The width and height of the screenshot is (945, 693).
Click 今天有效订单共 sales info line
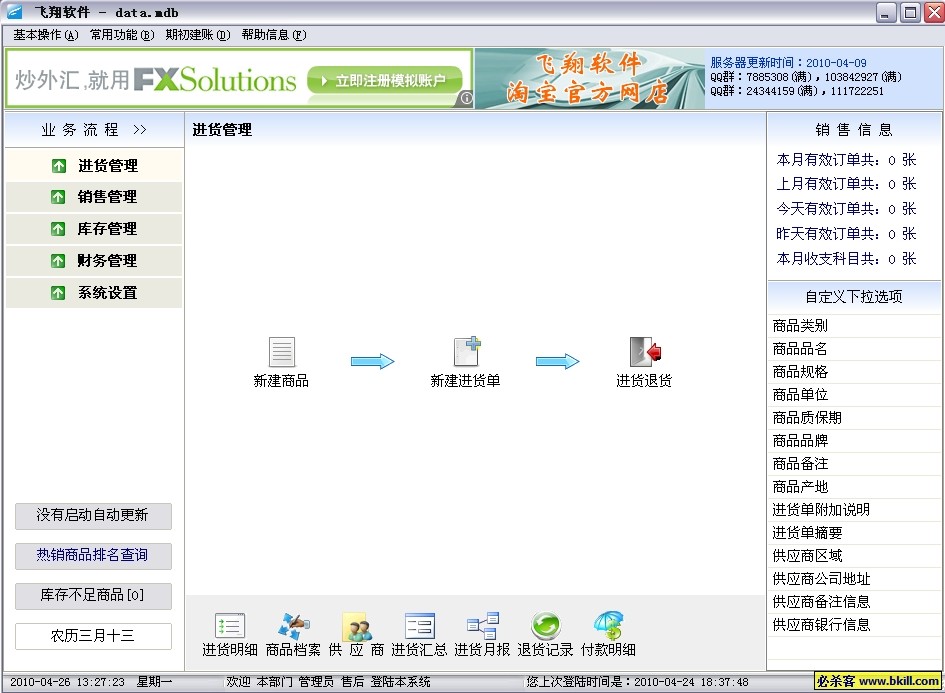click(x=846, y=209)
